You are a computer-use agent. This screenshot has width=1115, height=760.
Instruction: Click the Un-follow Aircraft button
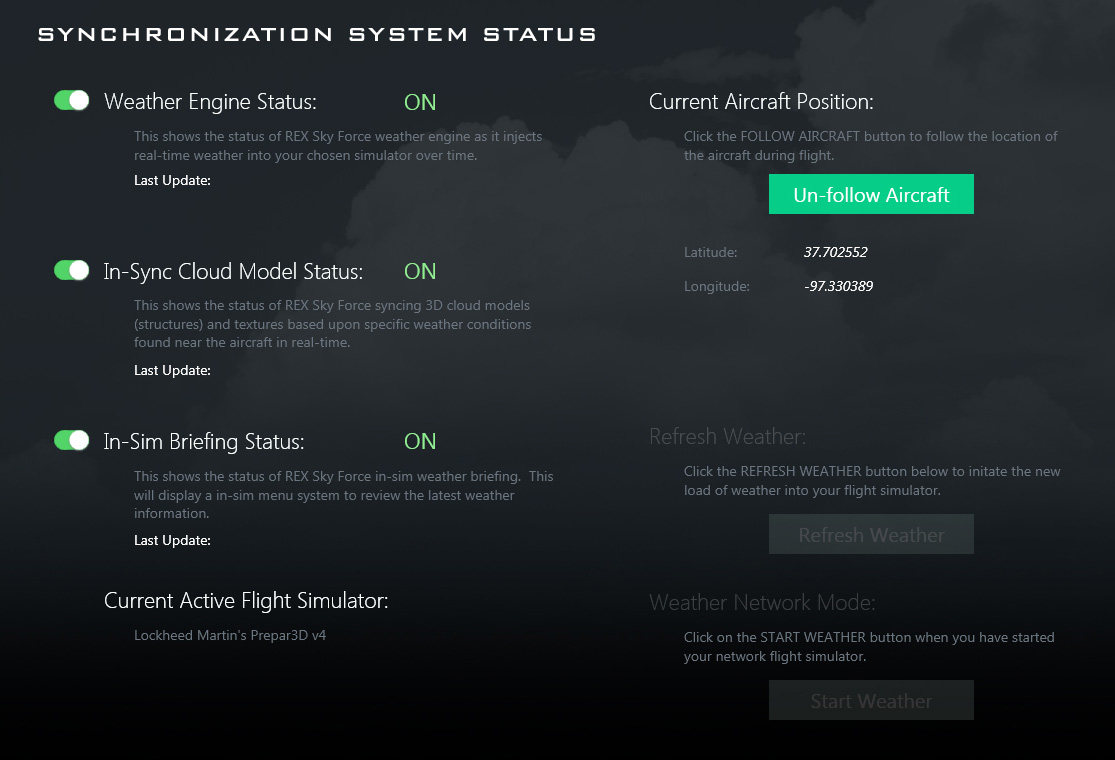[871, 194]
